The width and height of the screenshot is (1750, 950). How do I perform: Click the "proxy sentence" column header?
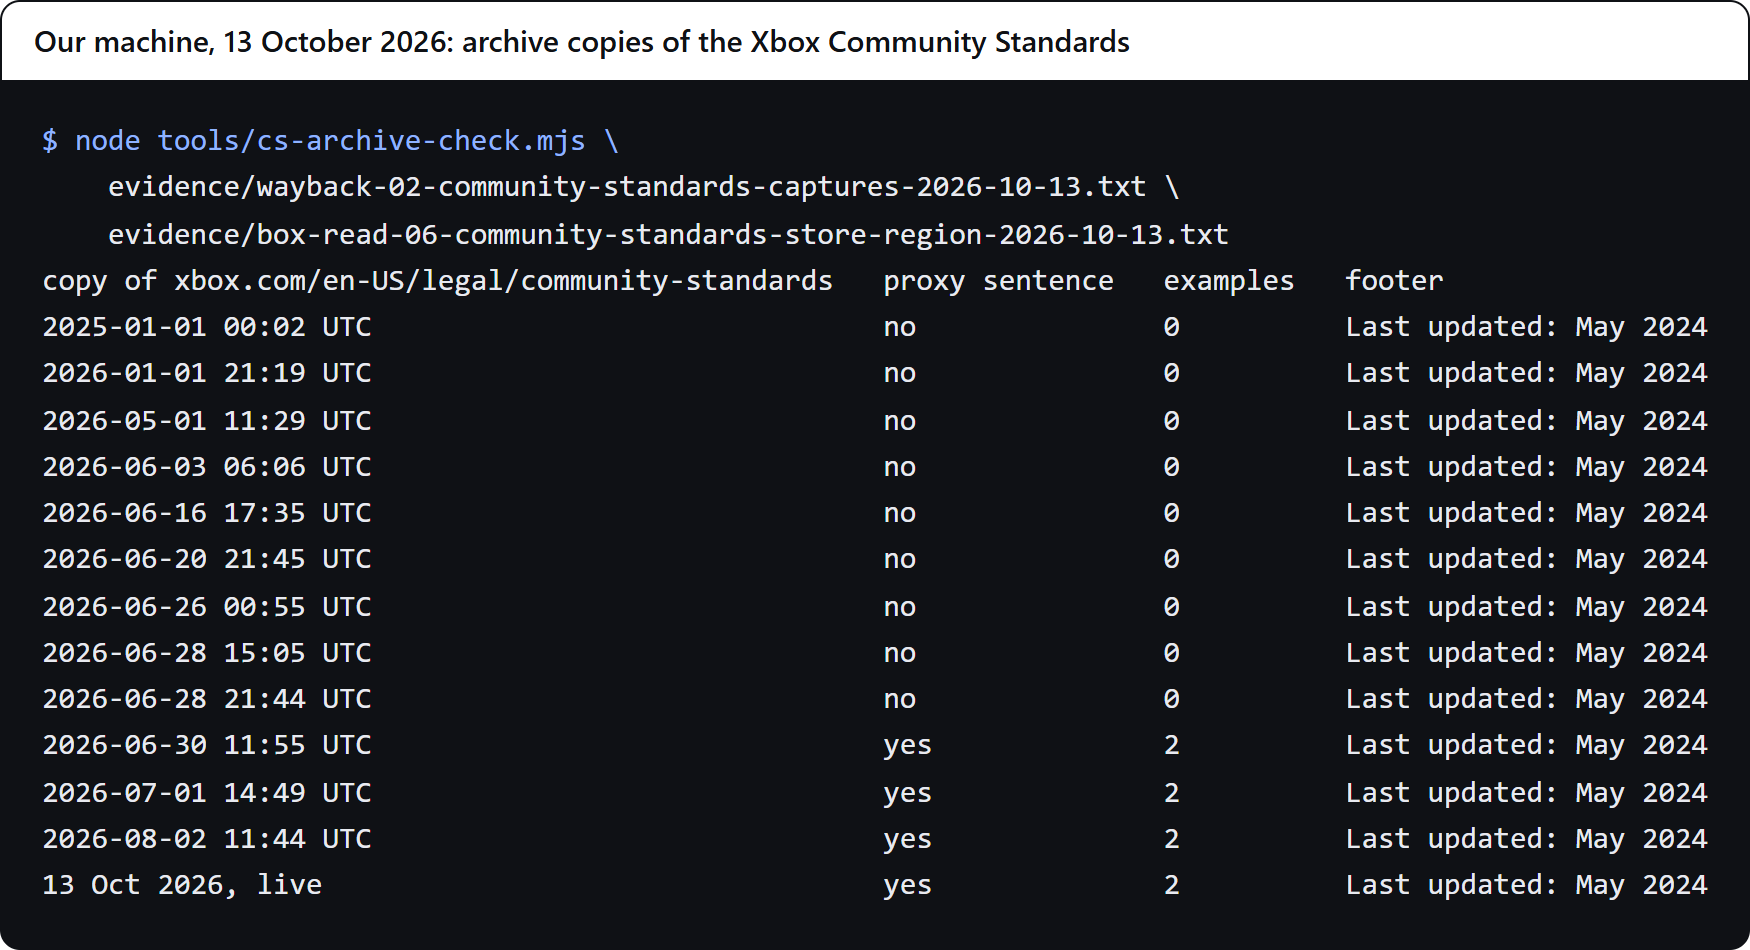pos(998,281)
